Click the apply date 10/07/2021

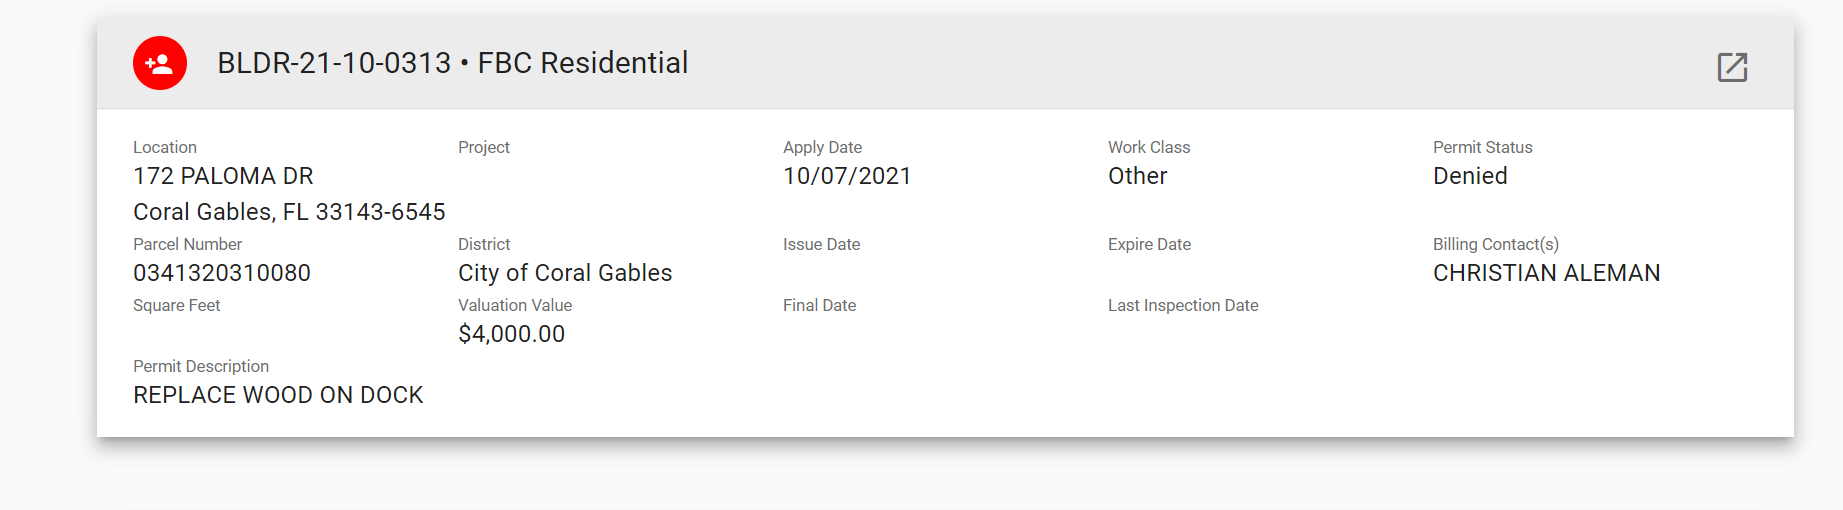[847, 176]
